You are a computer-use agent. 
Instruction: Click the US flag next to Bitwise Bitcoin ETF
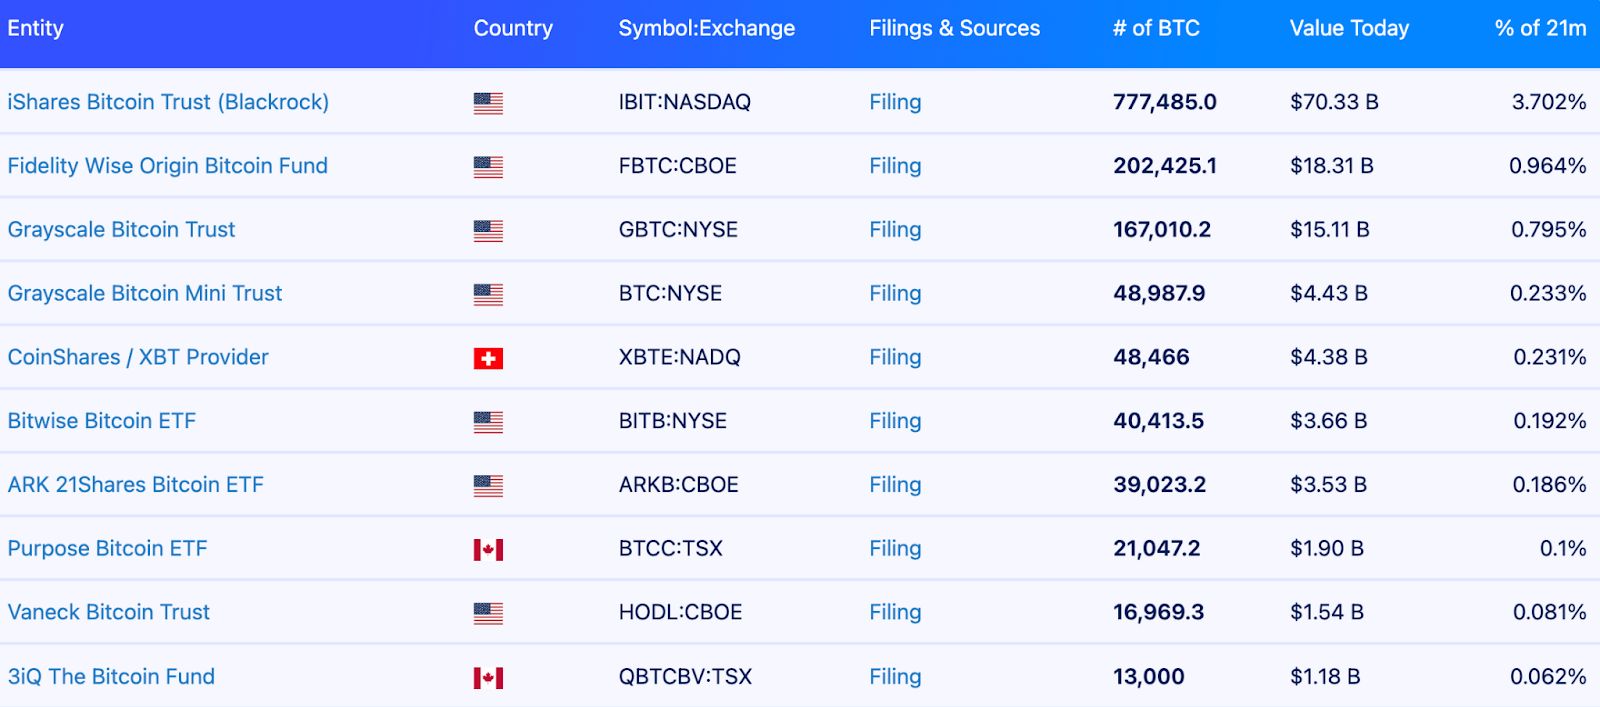[x=488, y=420]
